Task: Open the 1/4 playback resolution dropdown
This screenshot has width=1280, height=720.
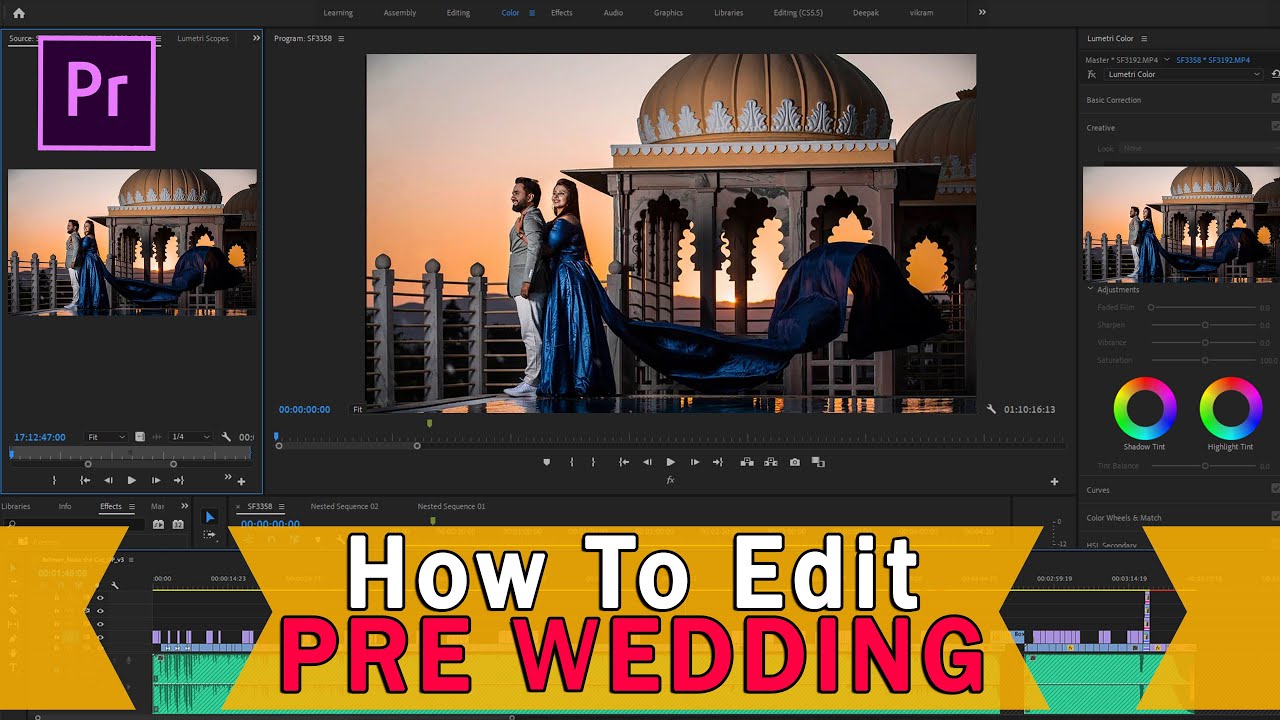Action: [190, 437]
